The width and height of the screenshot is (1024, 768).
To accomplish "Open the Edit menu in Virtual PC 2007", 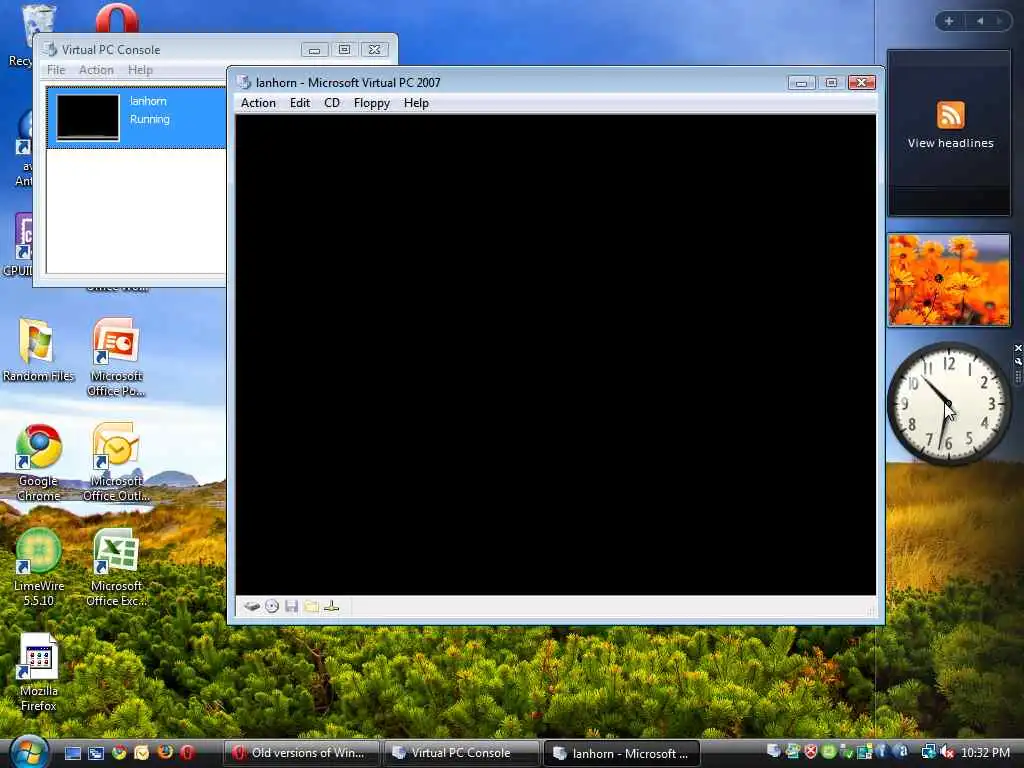I will coord(300,103).
